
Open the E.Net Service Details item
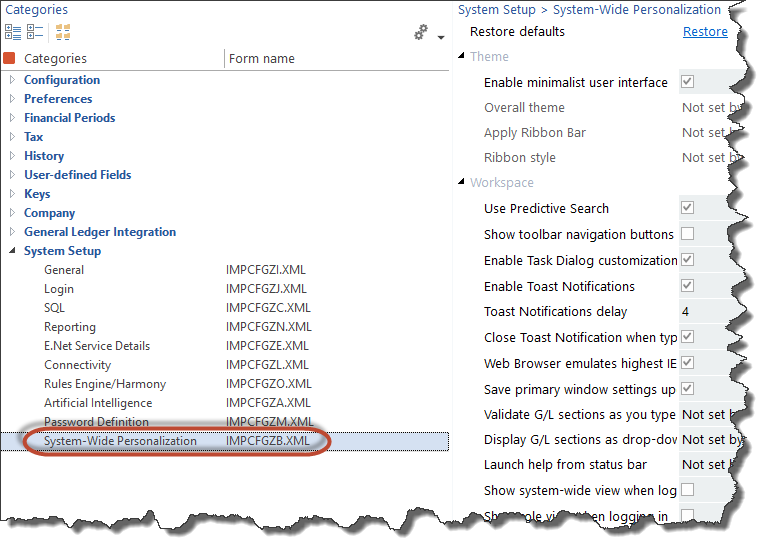(x=97, y=346)
